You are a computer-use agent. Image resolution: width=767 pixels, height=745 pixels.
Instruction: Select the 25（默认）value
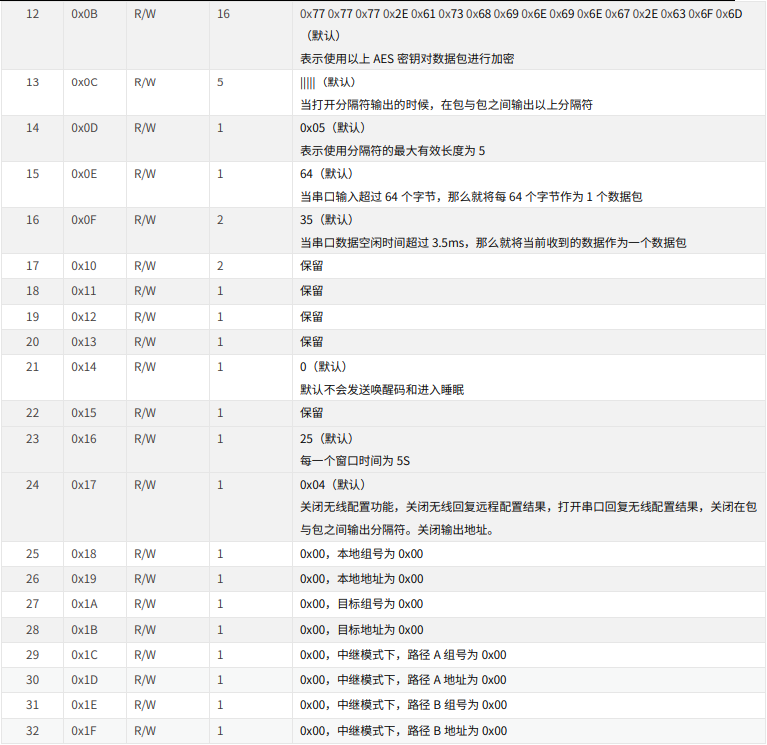tap(326, 439)
